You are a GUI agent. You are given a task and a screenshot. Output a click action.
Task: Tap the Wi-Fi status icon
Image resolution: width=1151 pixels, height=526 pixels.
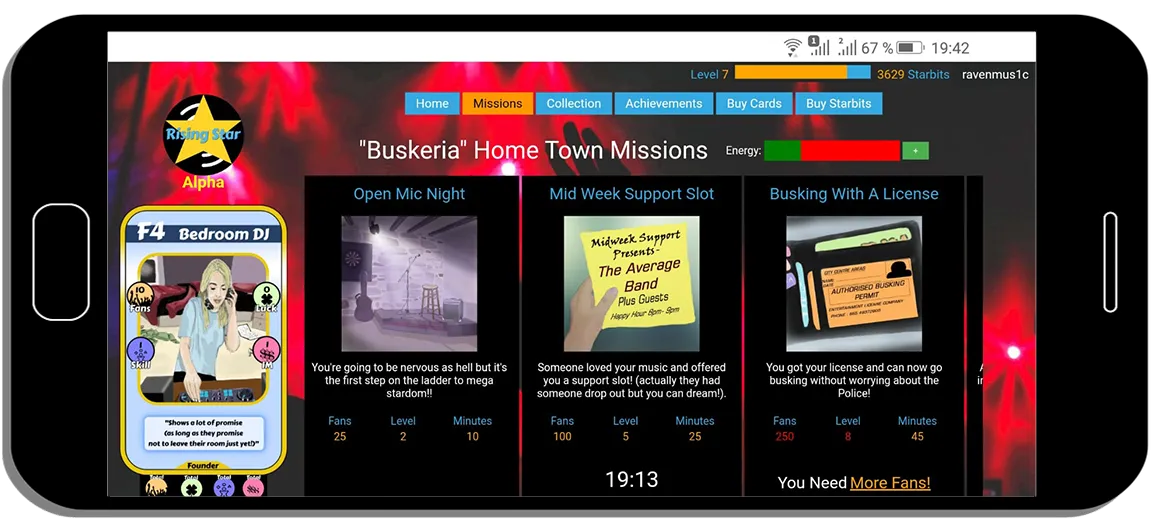click(793, 48)
